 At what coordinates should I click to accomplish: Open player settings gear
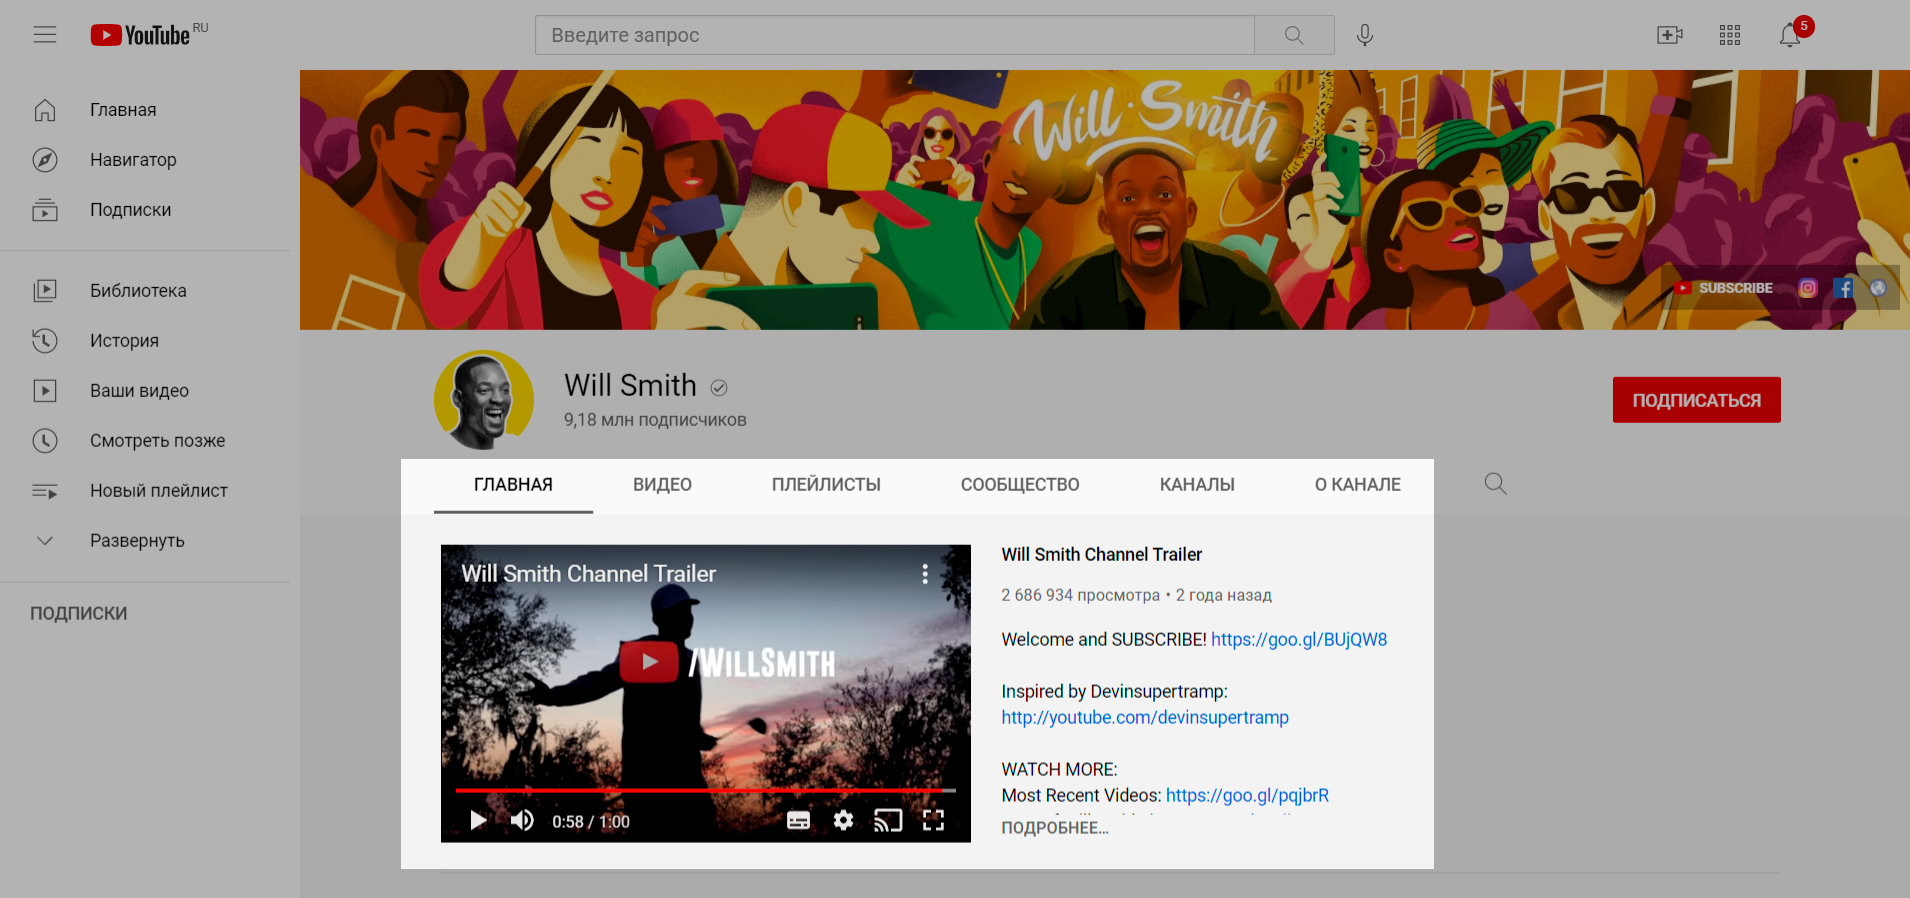[x=843, y=821]
